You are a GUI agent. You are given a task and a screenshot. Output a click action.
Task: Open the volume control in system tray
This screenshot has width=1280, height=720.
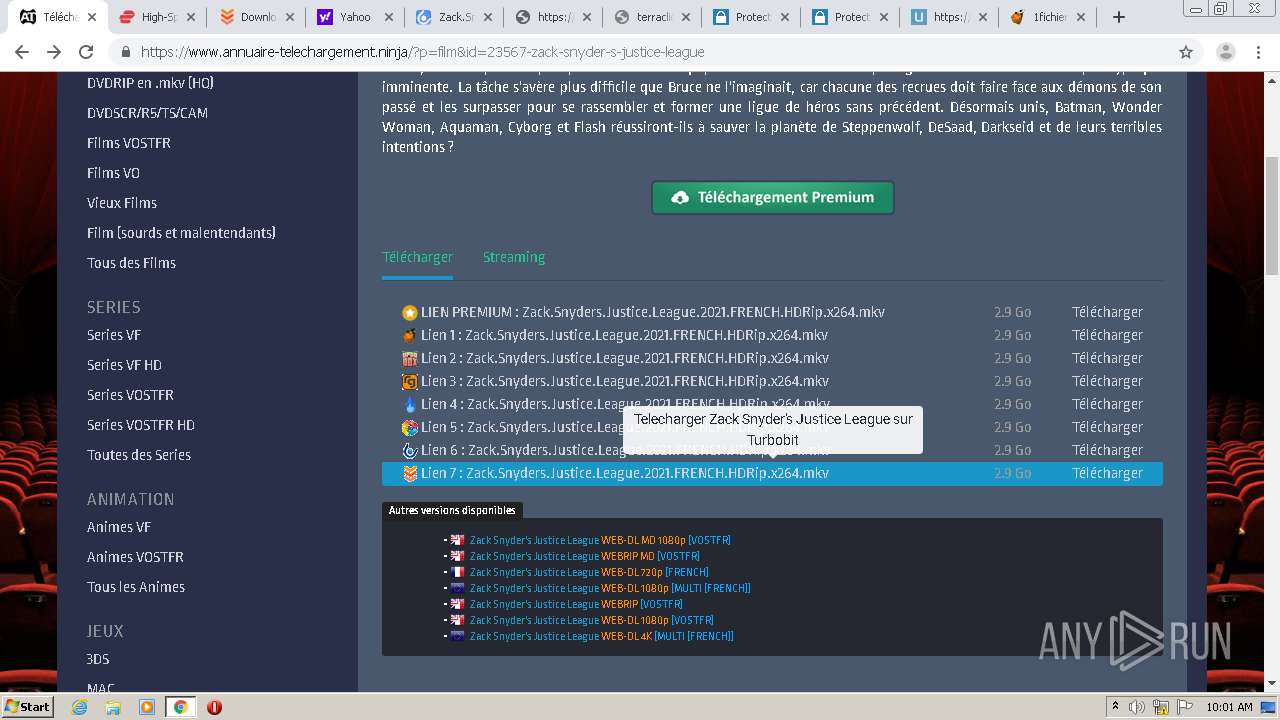tap(1137, 707)
